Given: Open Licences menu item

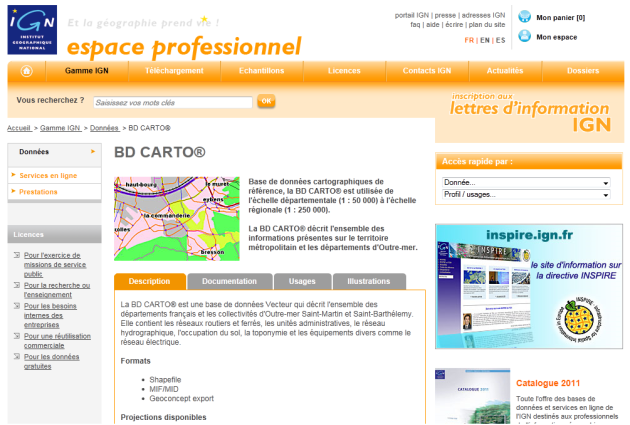Looking at the screenshot, I should [344, 71].
